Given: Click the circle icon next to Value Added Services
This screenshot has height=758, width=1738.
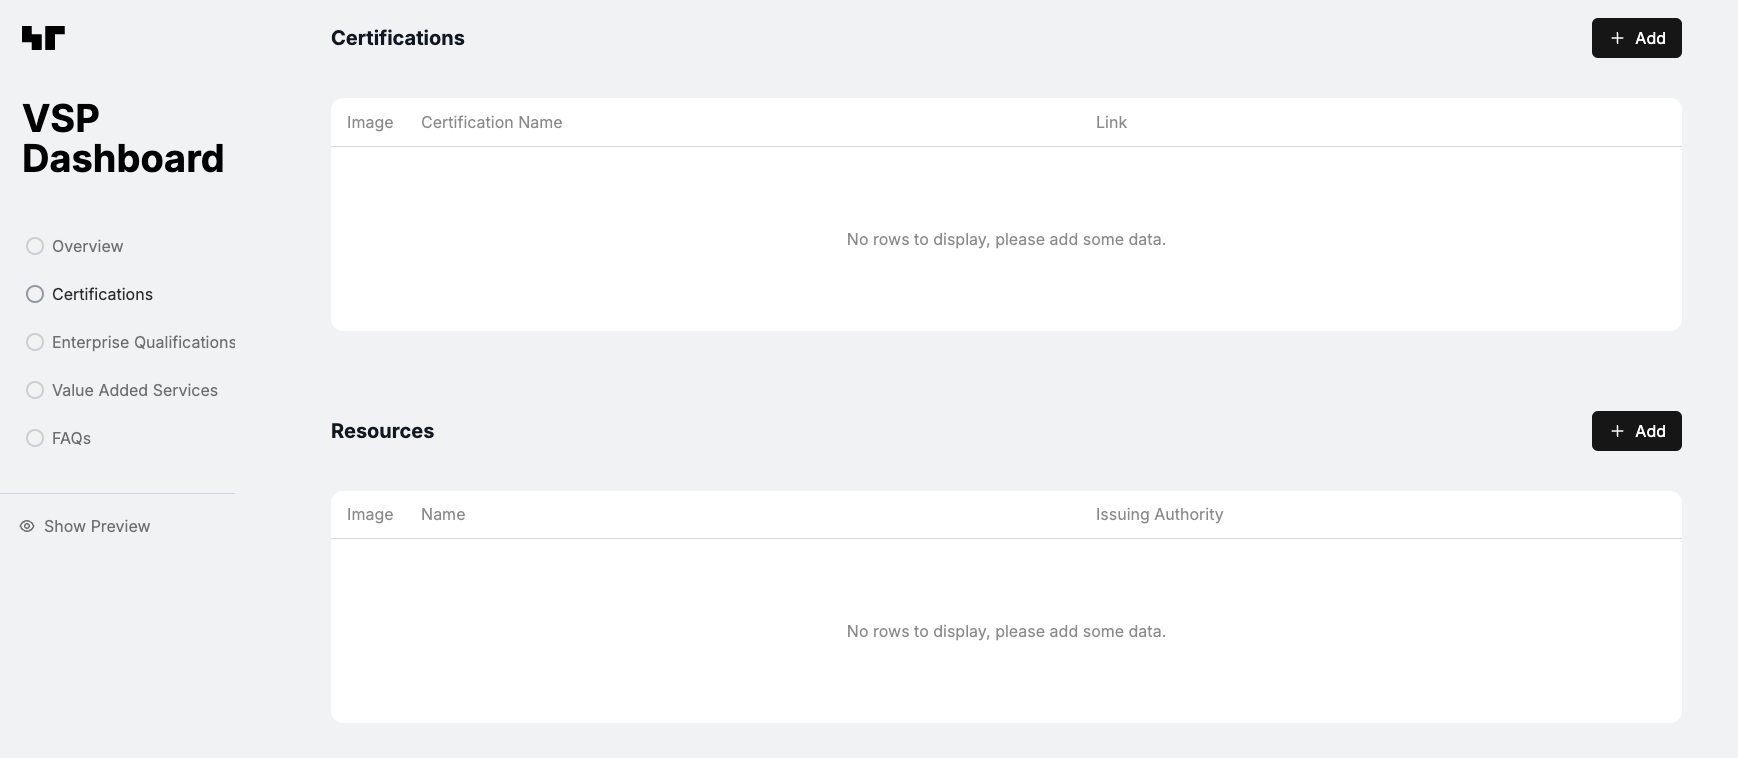Looking at the screenshot, I should pyautogui.click(x=35, y=390).
